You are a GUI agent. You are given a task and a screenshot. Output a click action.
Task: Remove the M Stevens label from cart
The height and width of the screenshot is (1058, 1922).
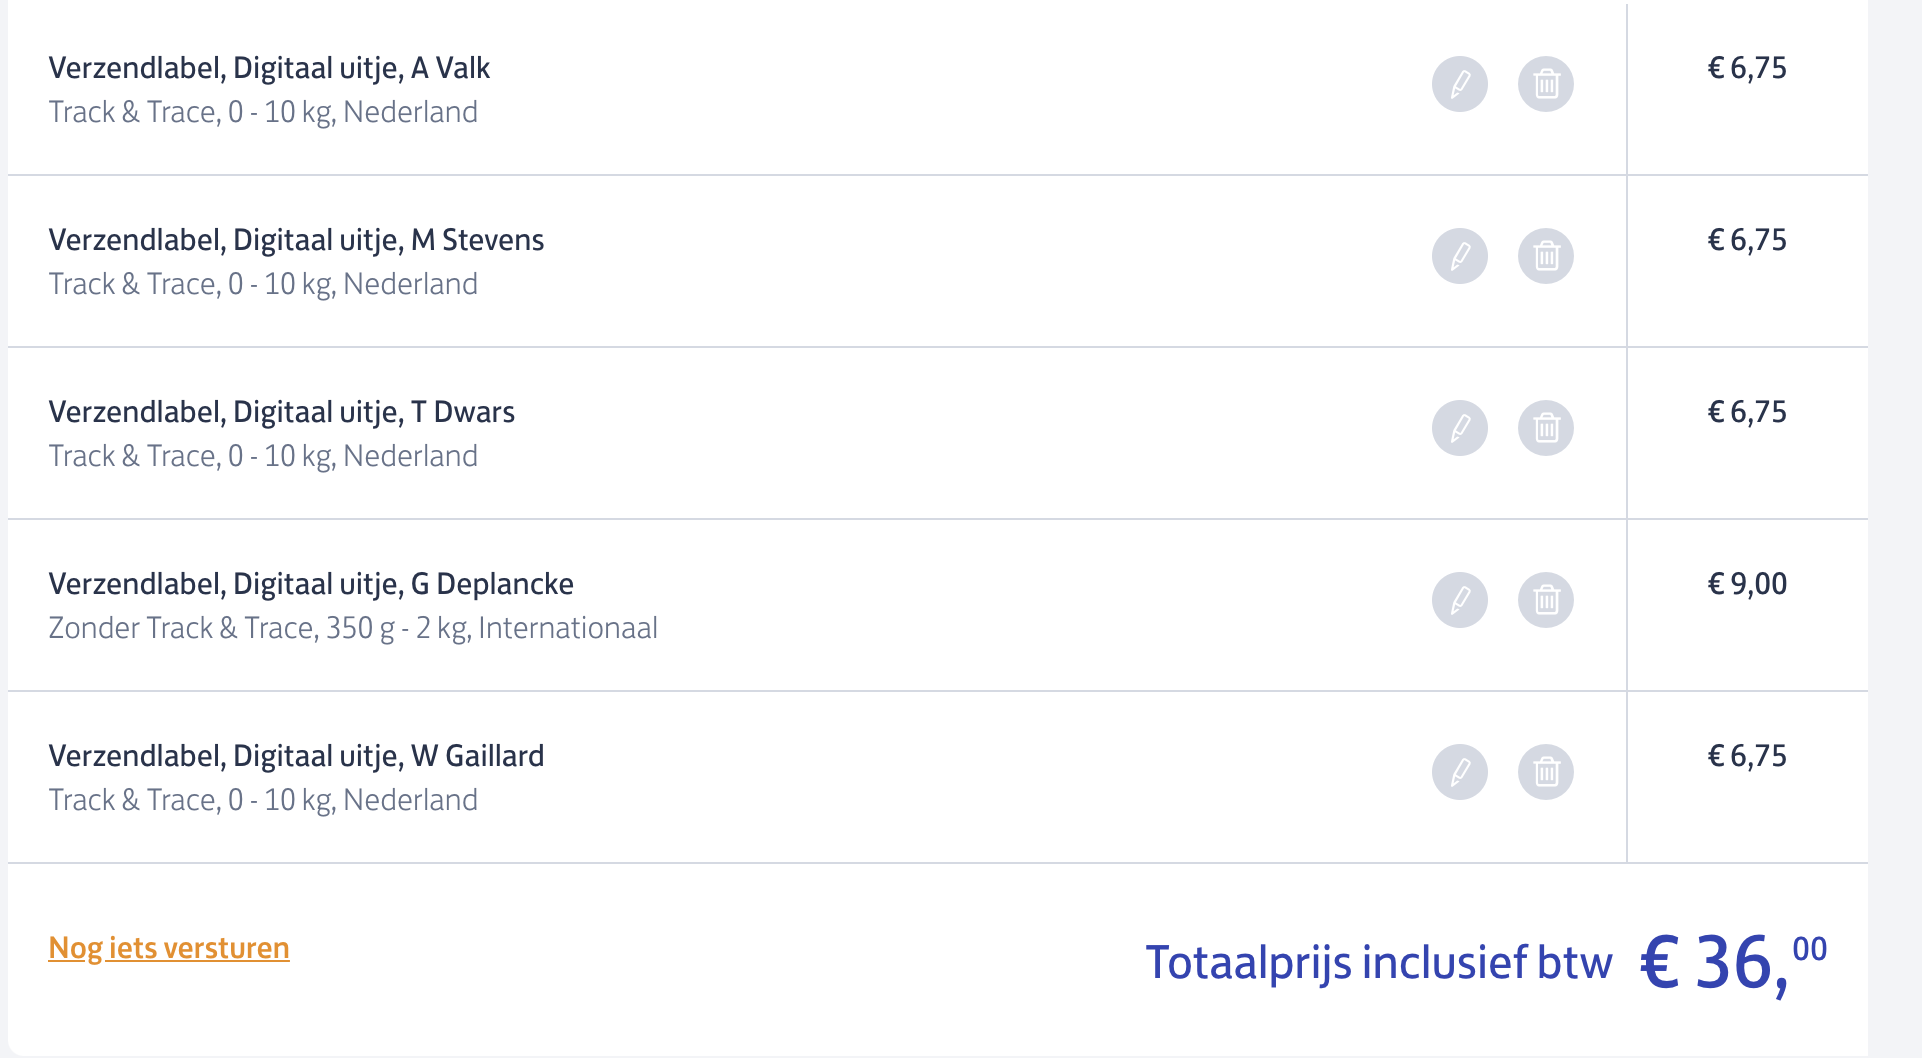[1546, 256]
